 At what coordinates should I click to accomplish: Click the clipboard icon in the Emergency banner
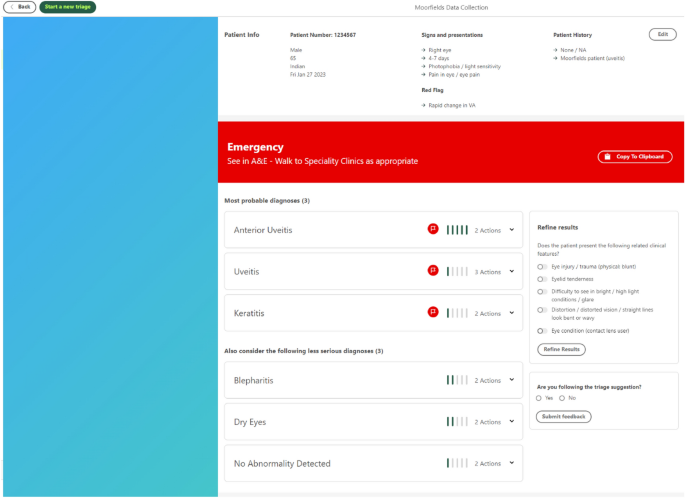607,157
